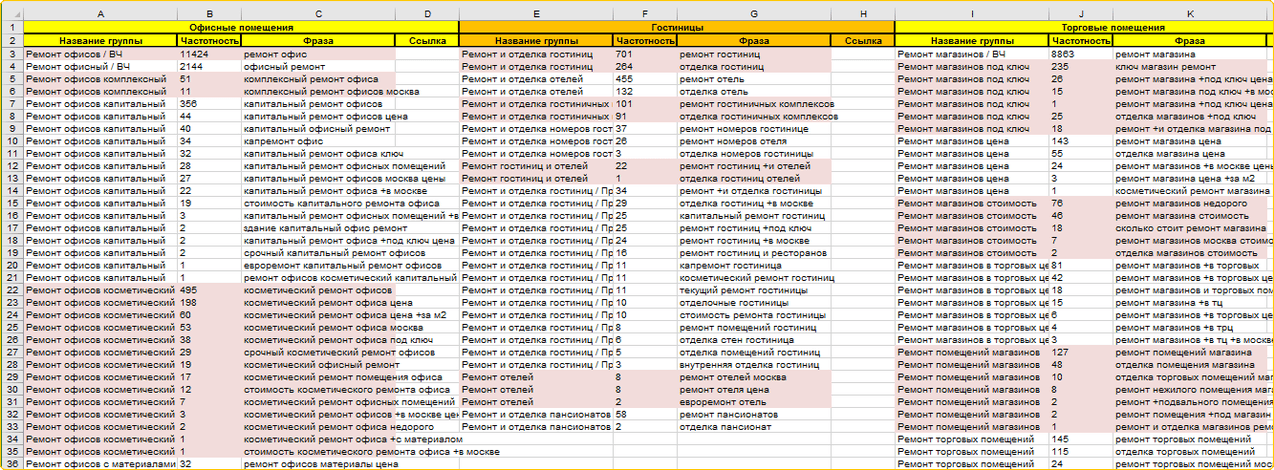Select column E header
Image resolution: width=1274 pixels, height=470 pixels.
[x=536, y=15]
